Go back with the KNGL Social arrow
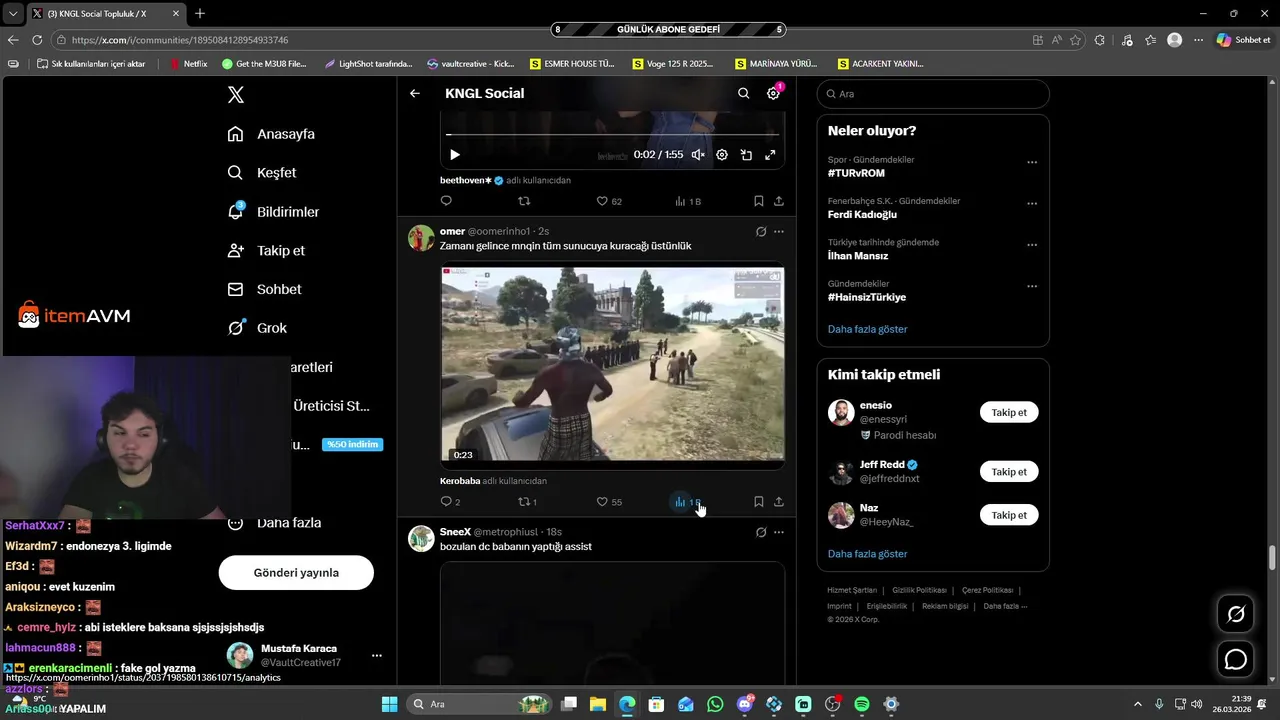The height and width of the screenshot is (720, 1280). point(415,93)
